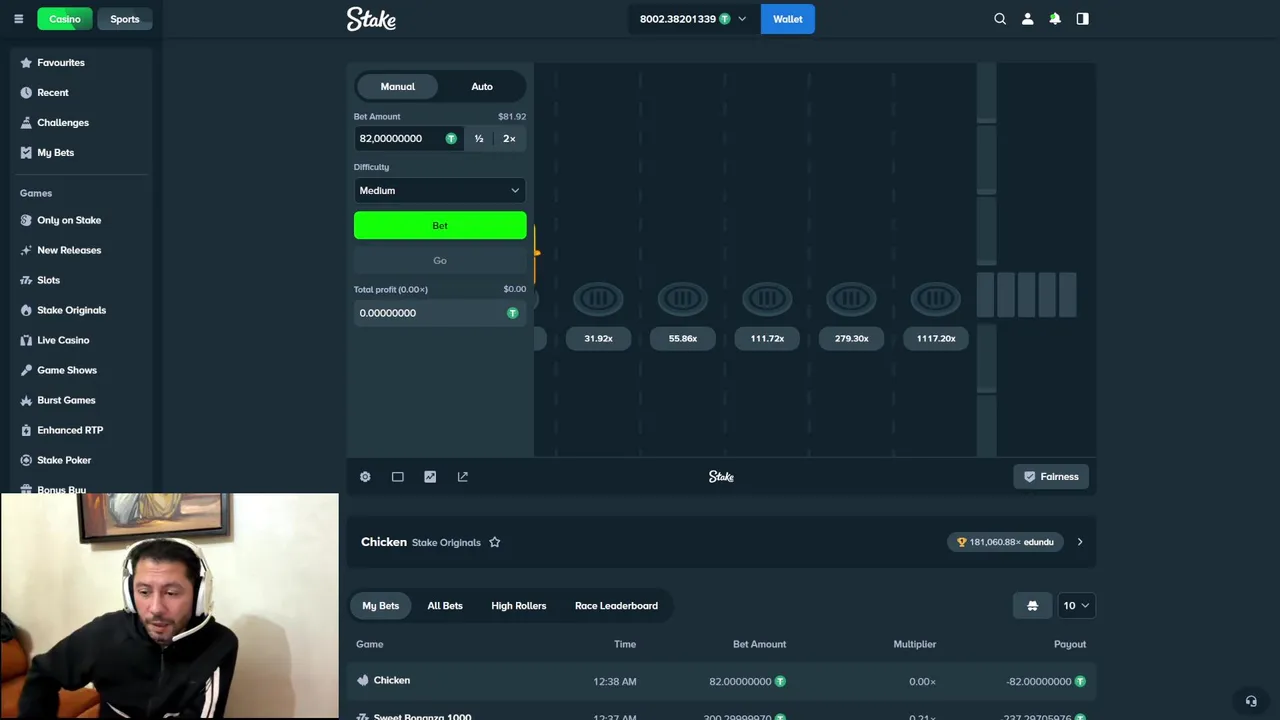Open the rows-per-page 10 dropdown
Viewport: 1280px width, 720px height.
click(x=1076, y=605)
